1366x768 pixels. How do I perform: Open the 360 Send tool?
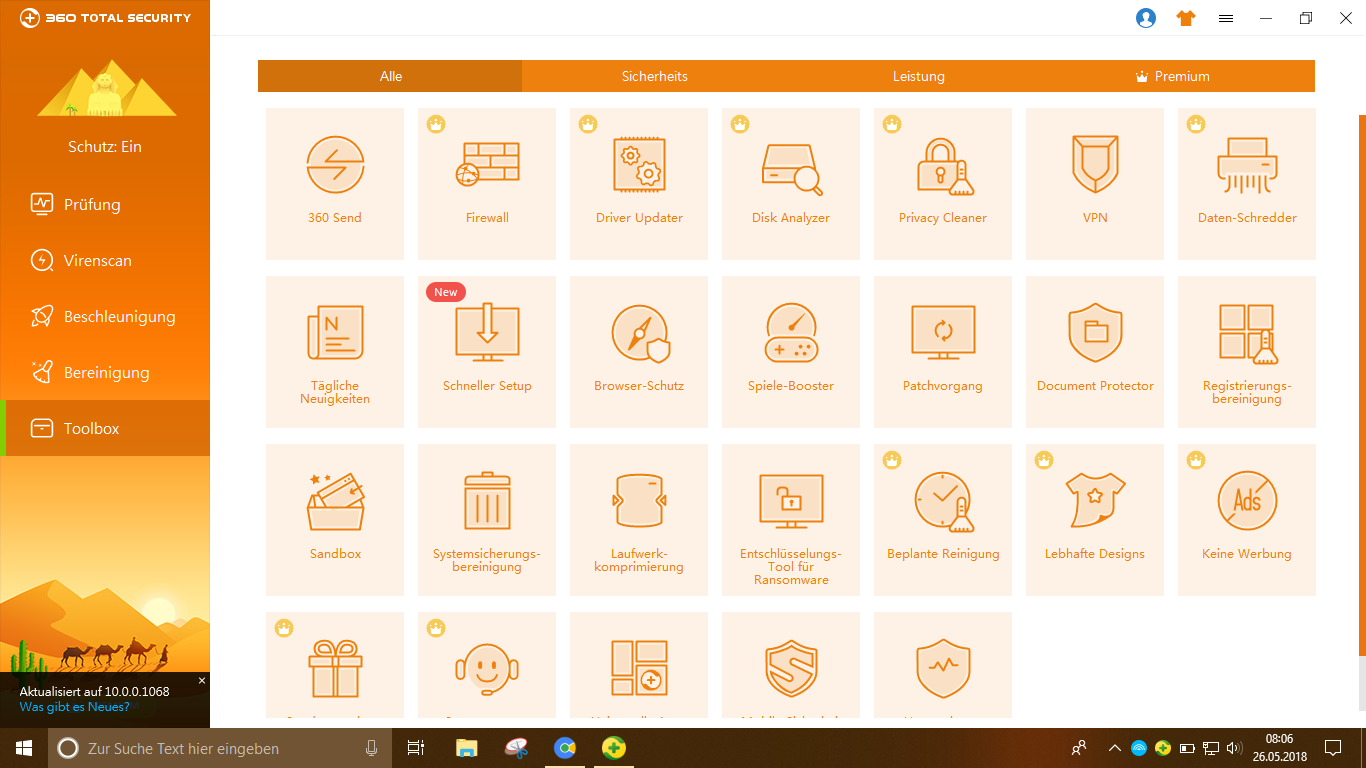point(335,184)
